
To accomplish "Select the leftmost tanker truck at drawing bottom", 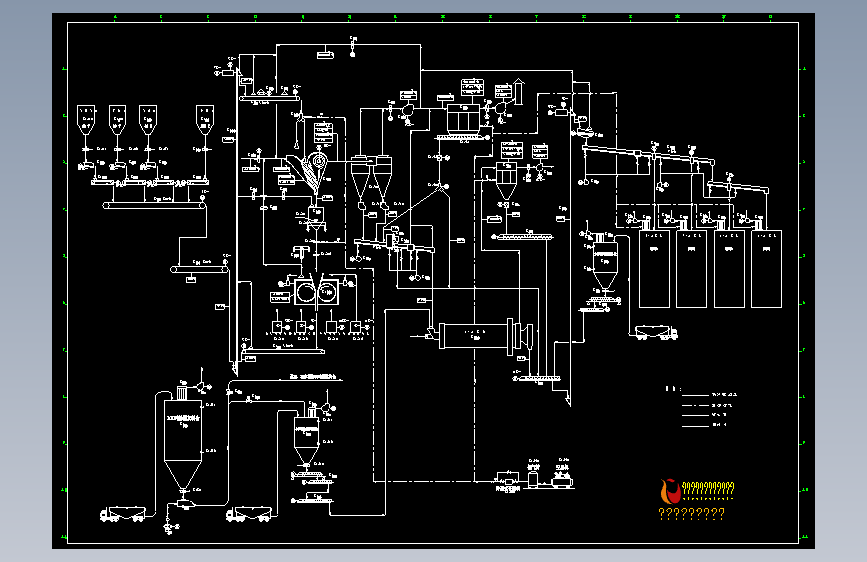I will pos(122,514).
